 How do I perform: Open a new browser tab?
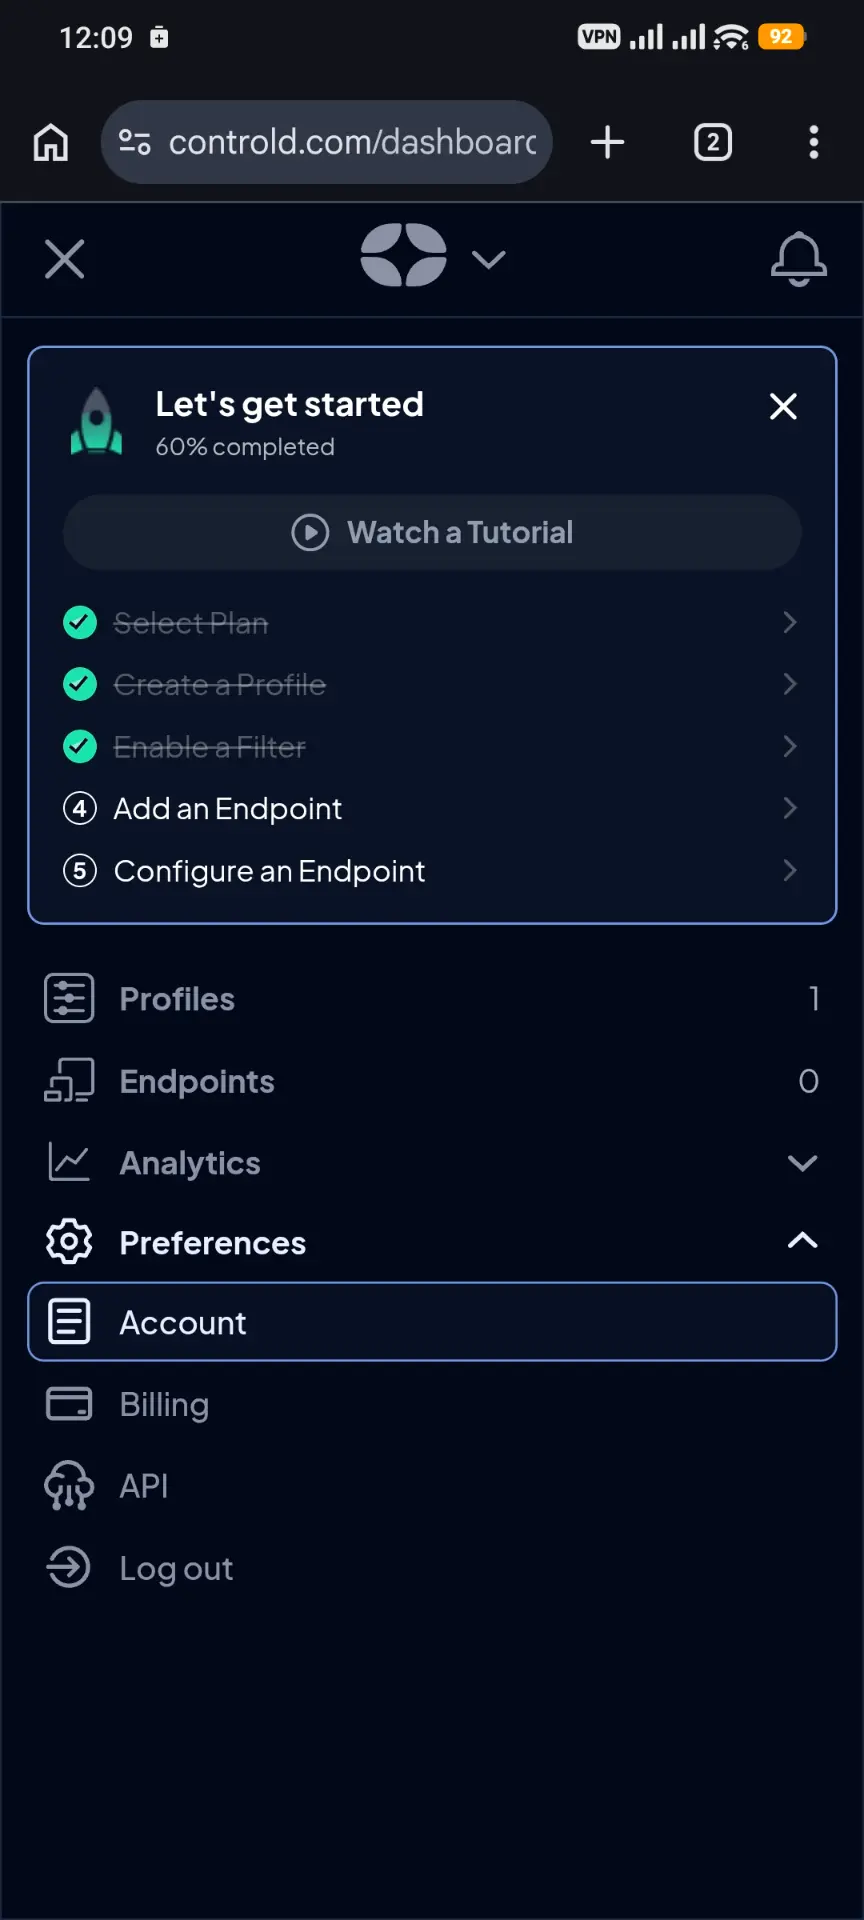(x=607, y=142)
